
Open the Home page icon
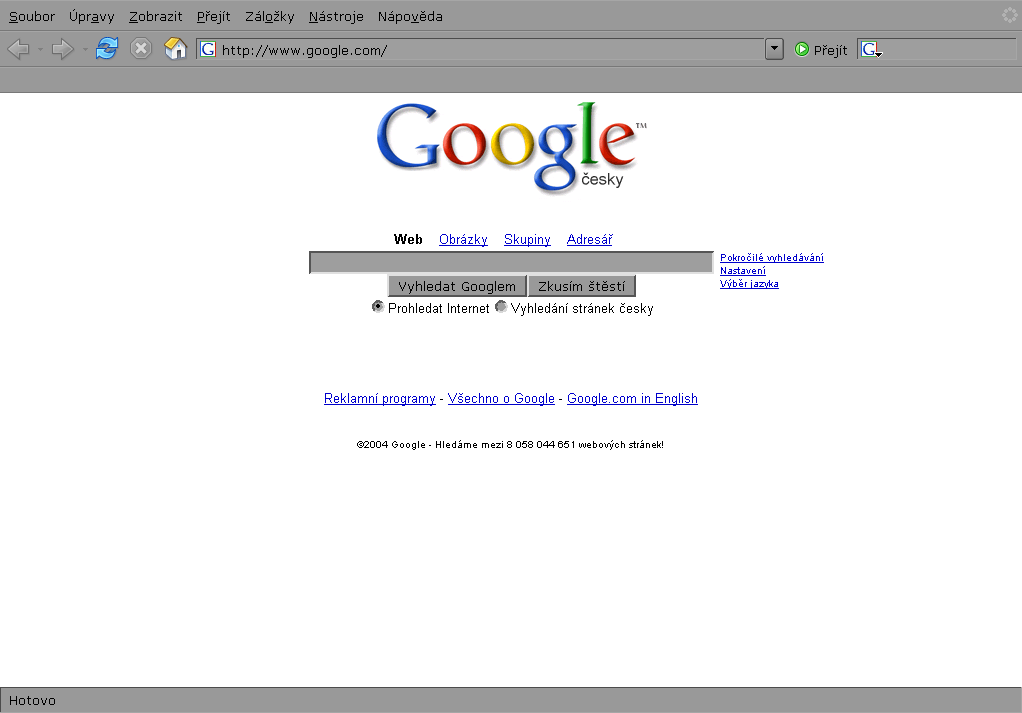click(x=175, y=48)
